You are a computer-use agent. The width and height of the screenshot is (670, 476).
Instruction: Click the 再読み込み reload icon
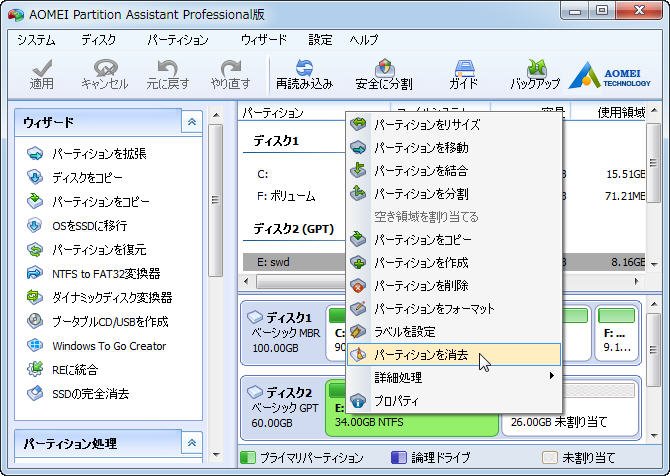coord(304,68)
